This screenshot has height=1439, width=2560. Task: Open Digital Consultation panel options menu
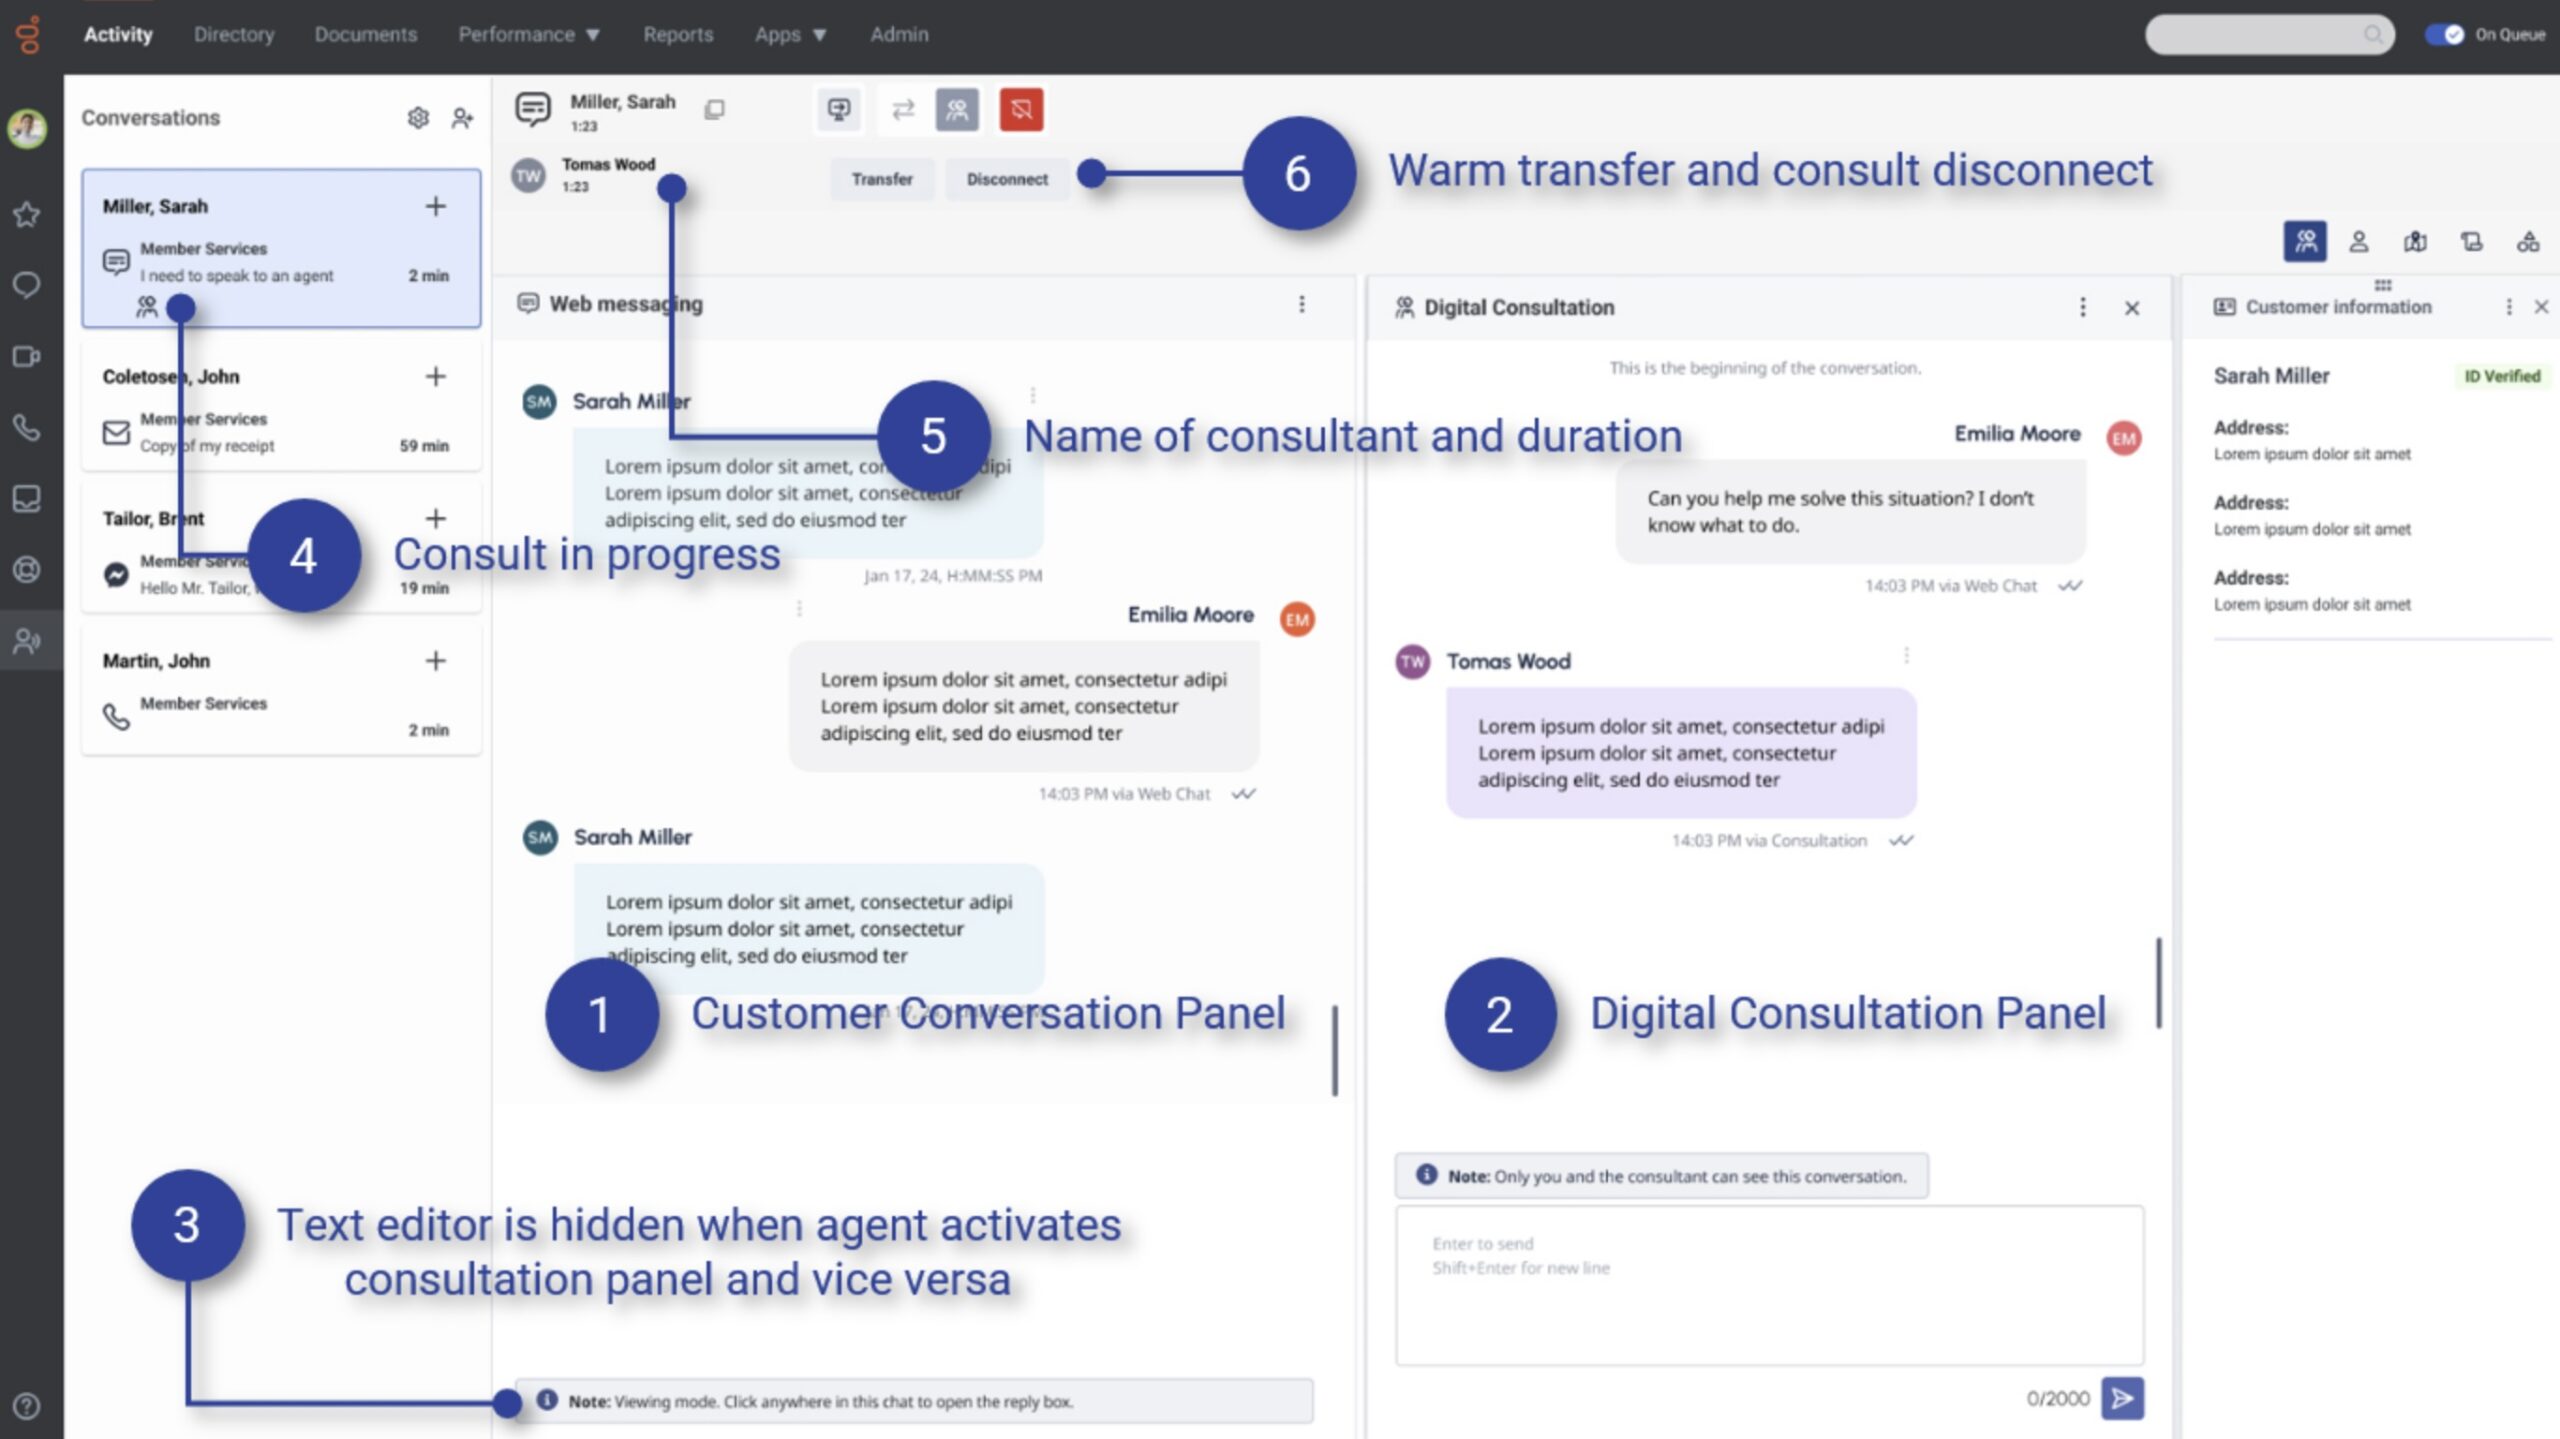point(2082,308)
